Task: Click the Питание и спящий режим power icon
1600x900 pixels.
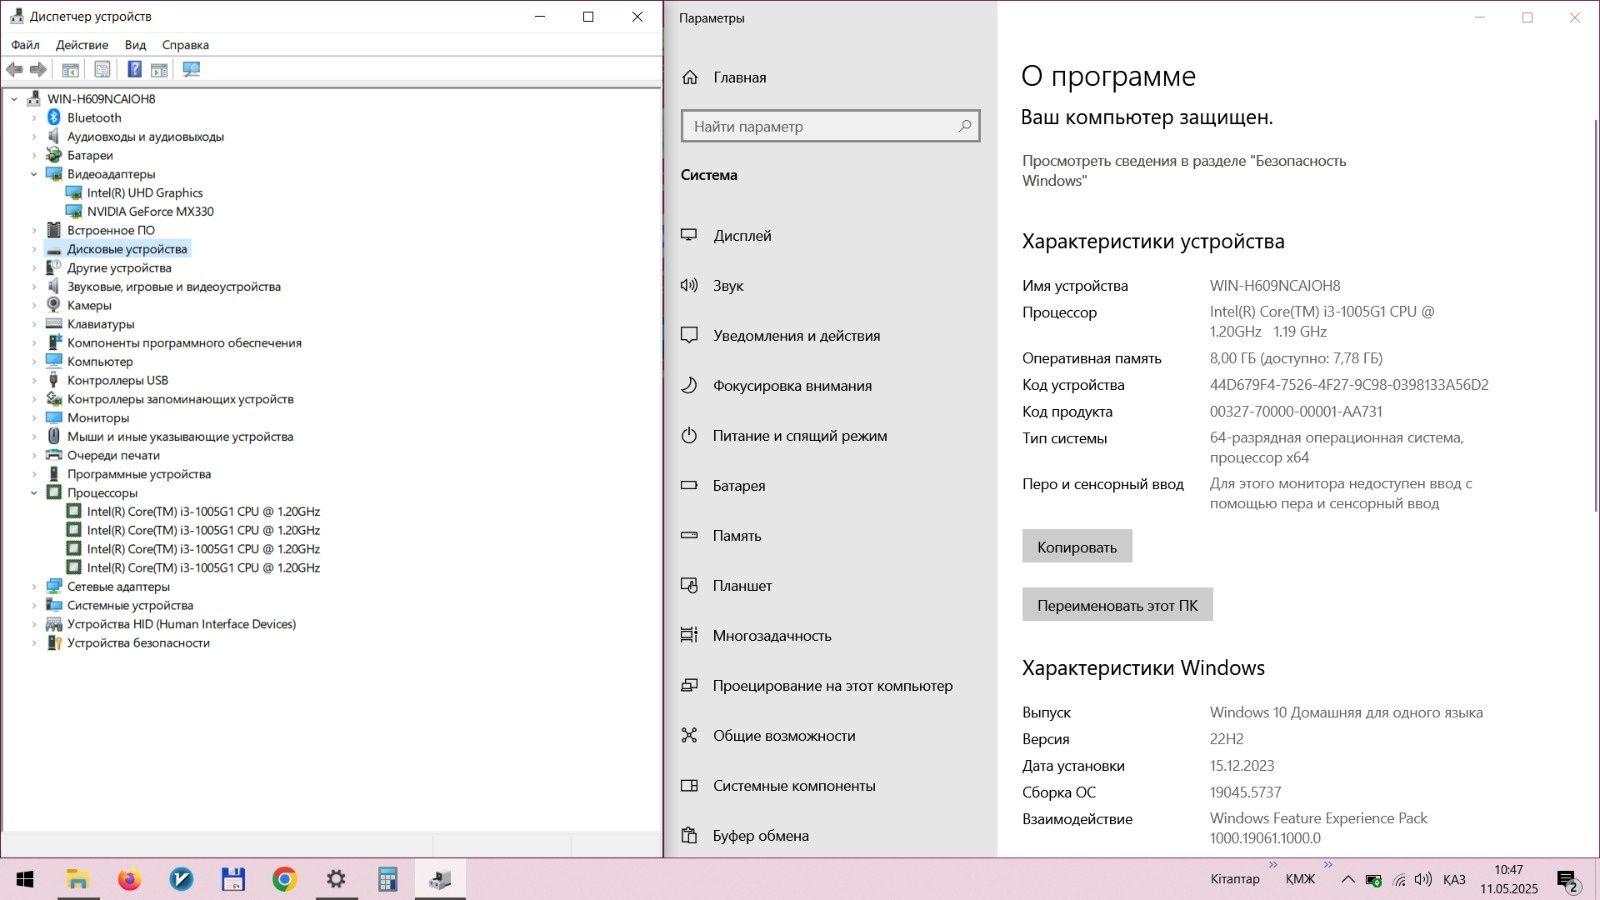Action: pos(689,436)
